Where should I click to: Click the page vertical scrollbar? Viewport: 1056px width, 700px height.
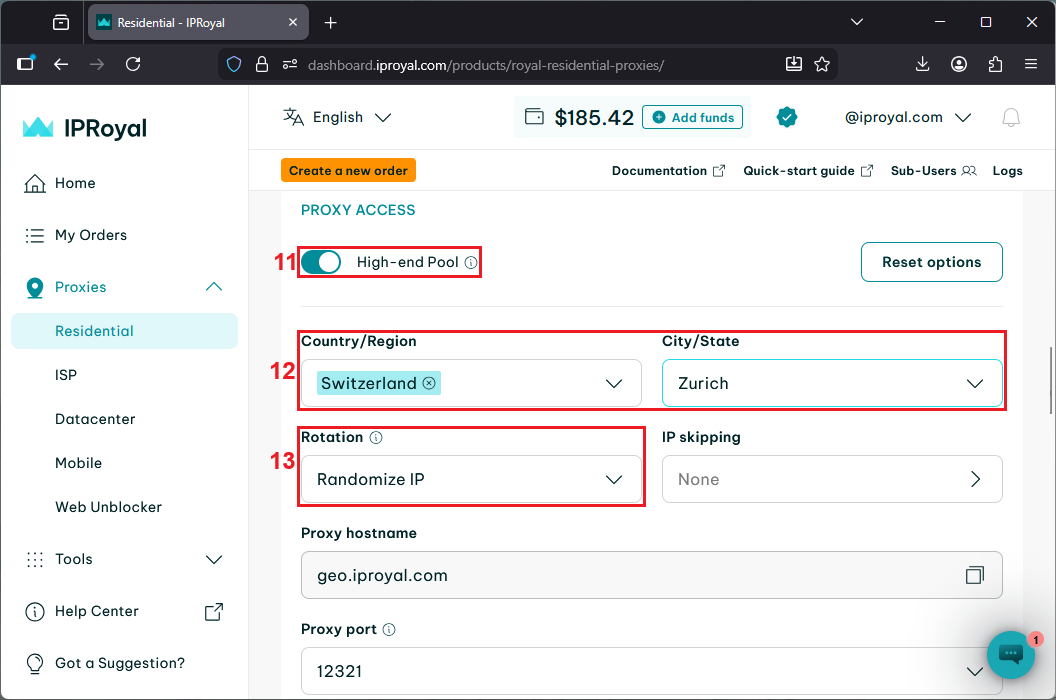pyautogui.click(x=1051, y=381)
